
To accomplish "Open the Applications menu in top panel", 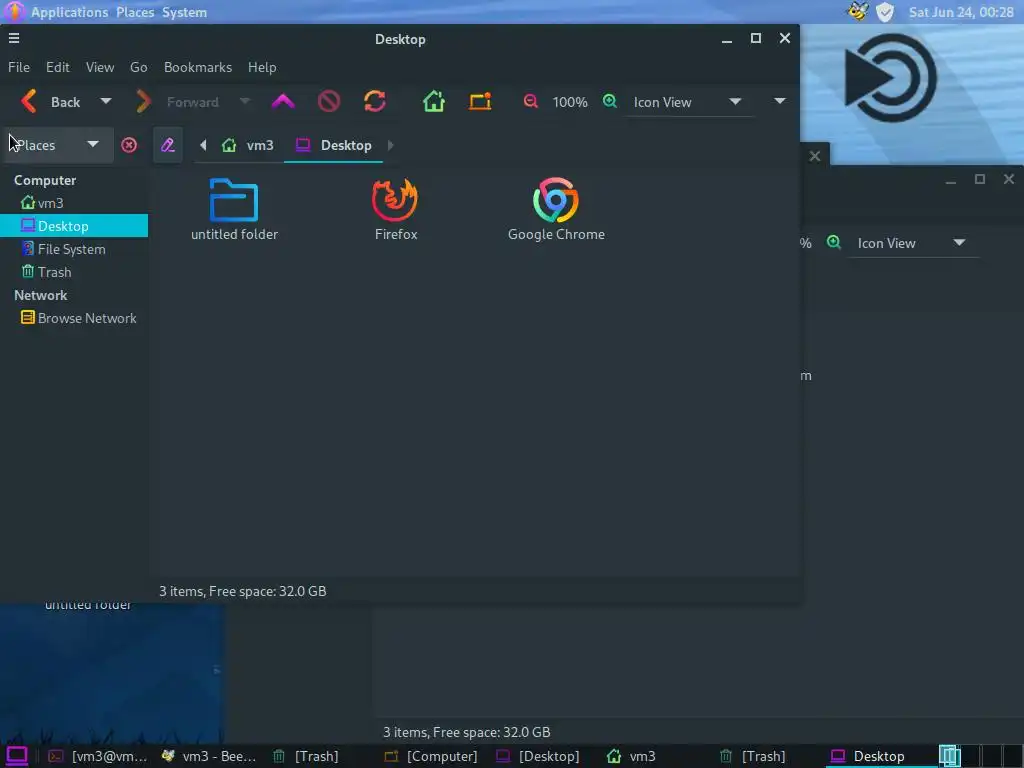I will click(69, 12).
